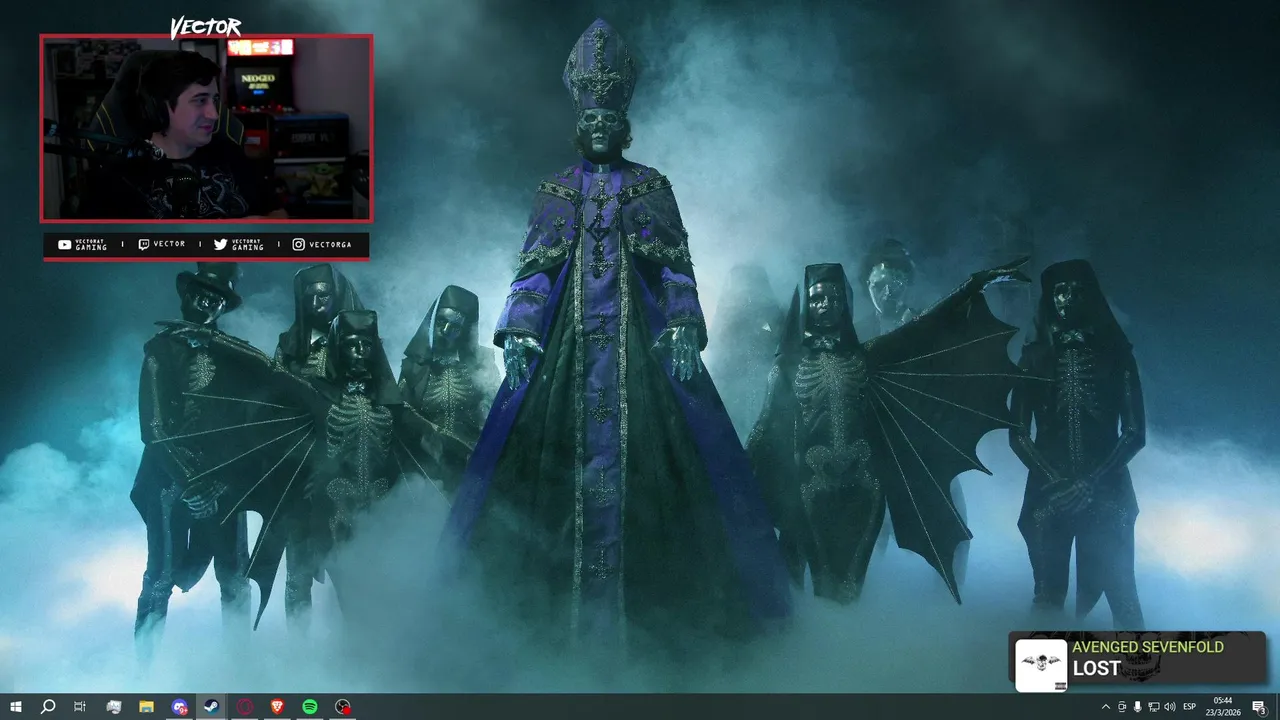Click the microphone tray icon
This screenshot has height=720, width=1280.
pyautogui.click(x=1138, y=707)
